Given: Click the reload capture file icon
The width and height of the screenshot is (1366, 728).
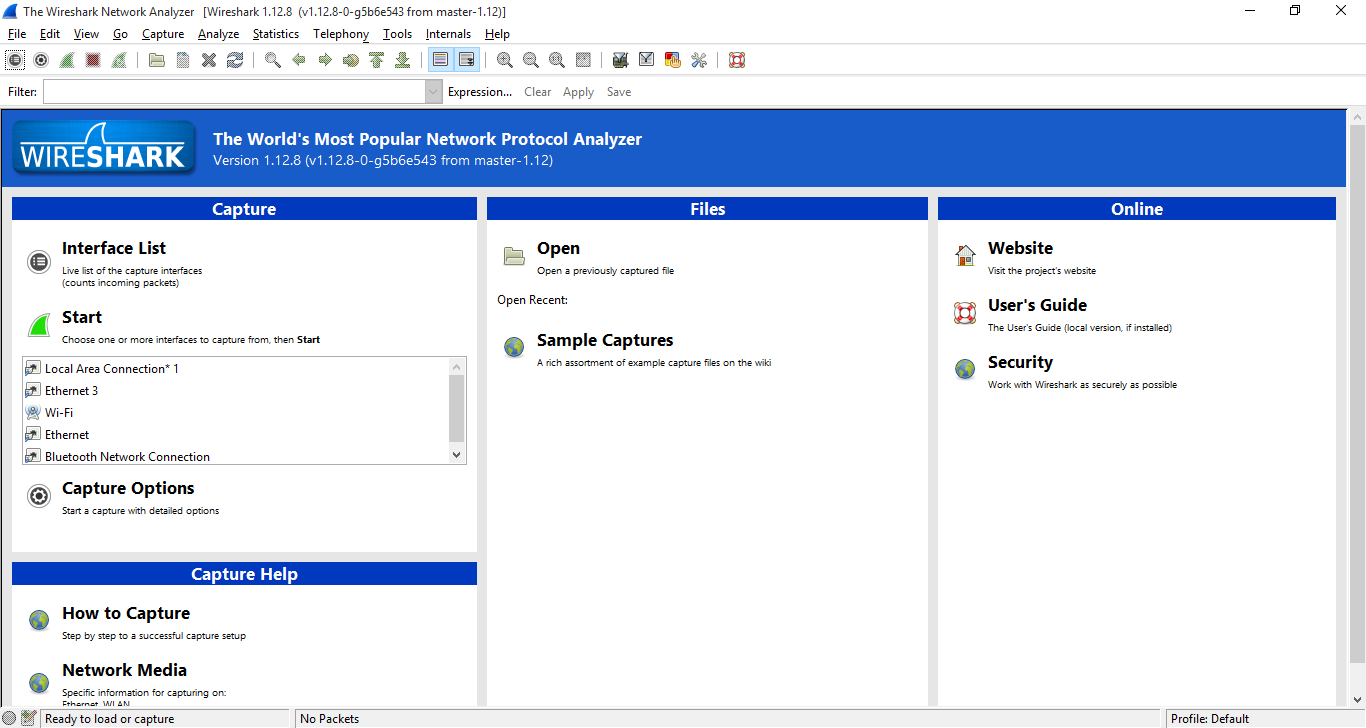Looking at the screenshot, I should pos(235,60).
